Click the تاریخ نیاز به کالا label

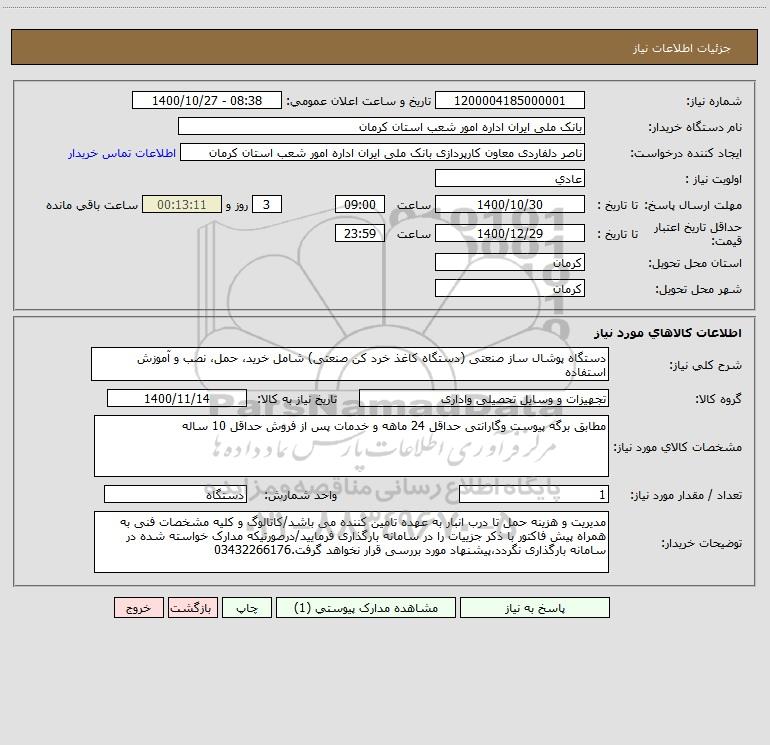pyautogui.click(x=297, y=399)
